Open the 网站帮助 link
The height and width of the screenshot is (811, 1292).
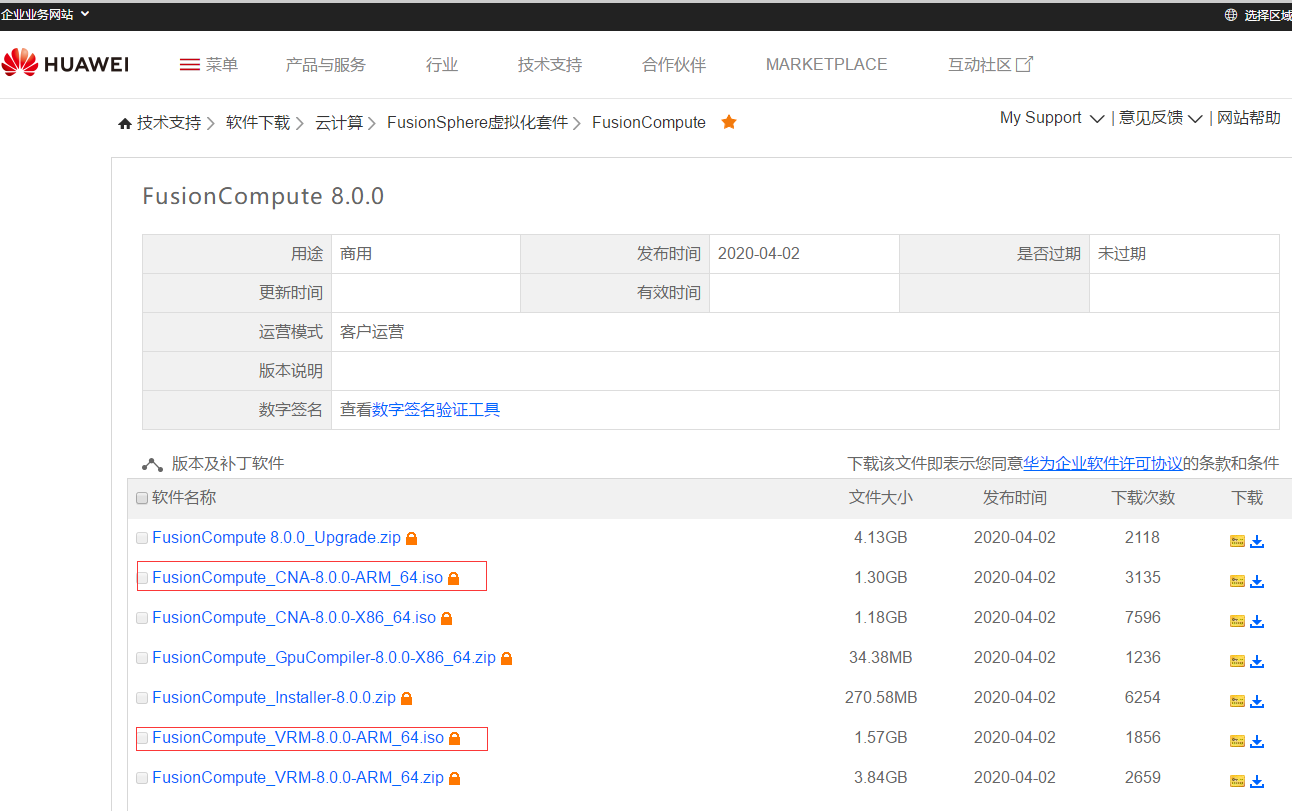pos(1249,118)
